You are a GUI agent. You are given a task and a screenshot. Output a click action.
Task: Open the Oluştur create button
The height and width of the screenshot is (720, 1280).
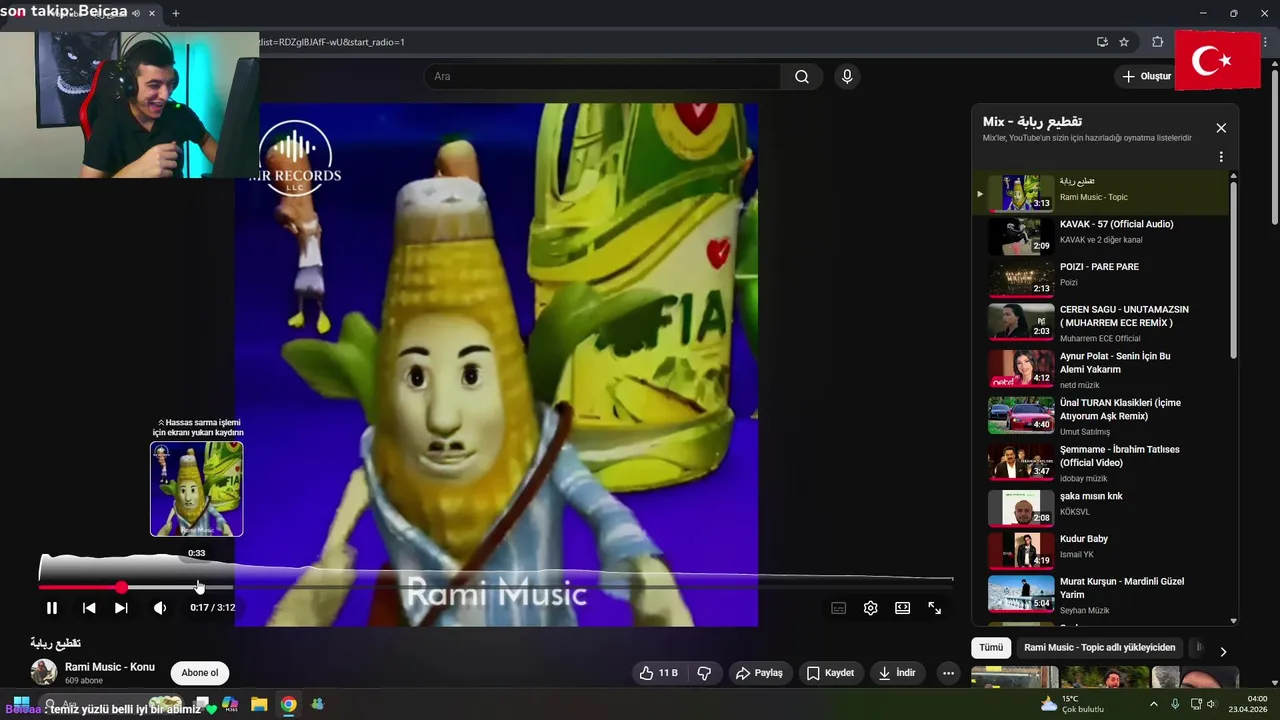click(1146, 76)
